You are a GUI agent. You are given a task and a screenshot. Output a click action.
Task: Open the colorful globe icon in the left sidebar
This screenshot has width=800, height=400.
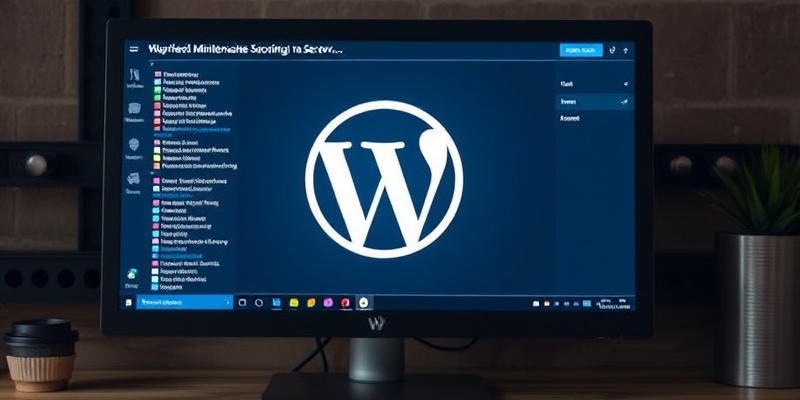click(132, 273)
